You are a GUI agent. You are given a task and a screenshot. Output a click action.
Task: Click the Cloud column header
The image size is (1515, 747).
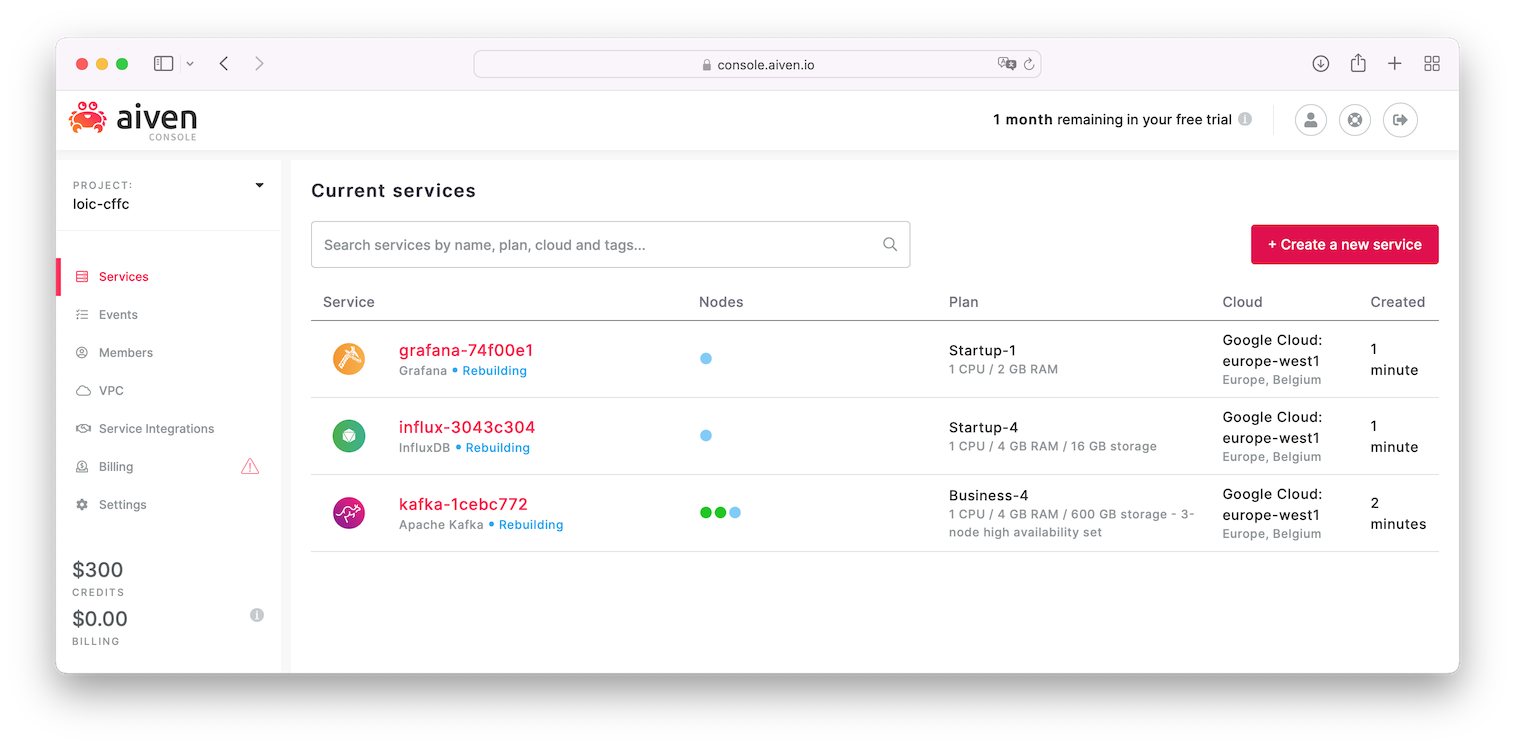point(1242,302)
